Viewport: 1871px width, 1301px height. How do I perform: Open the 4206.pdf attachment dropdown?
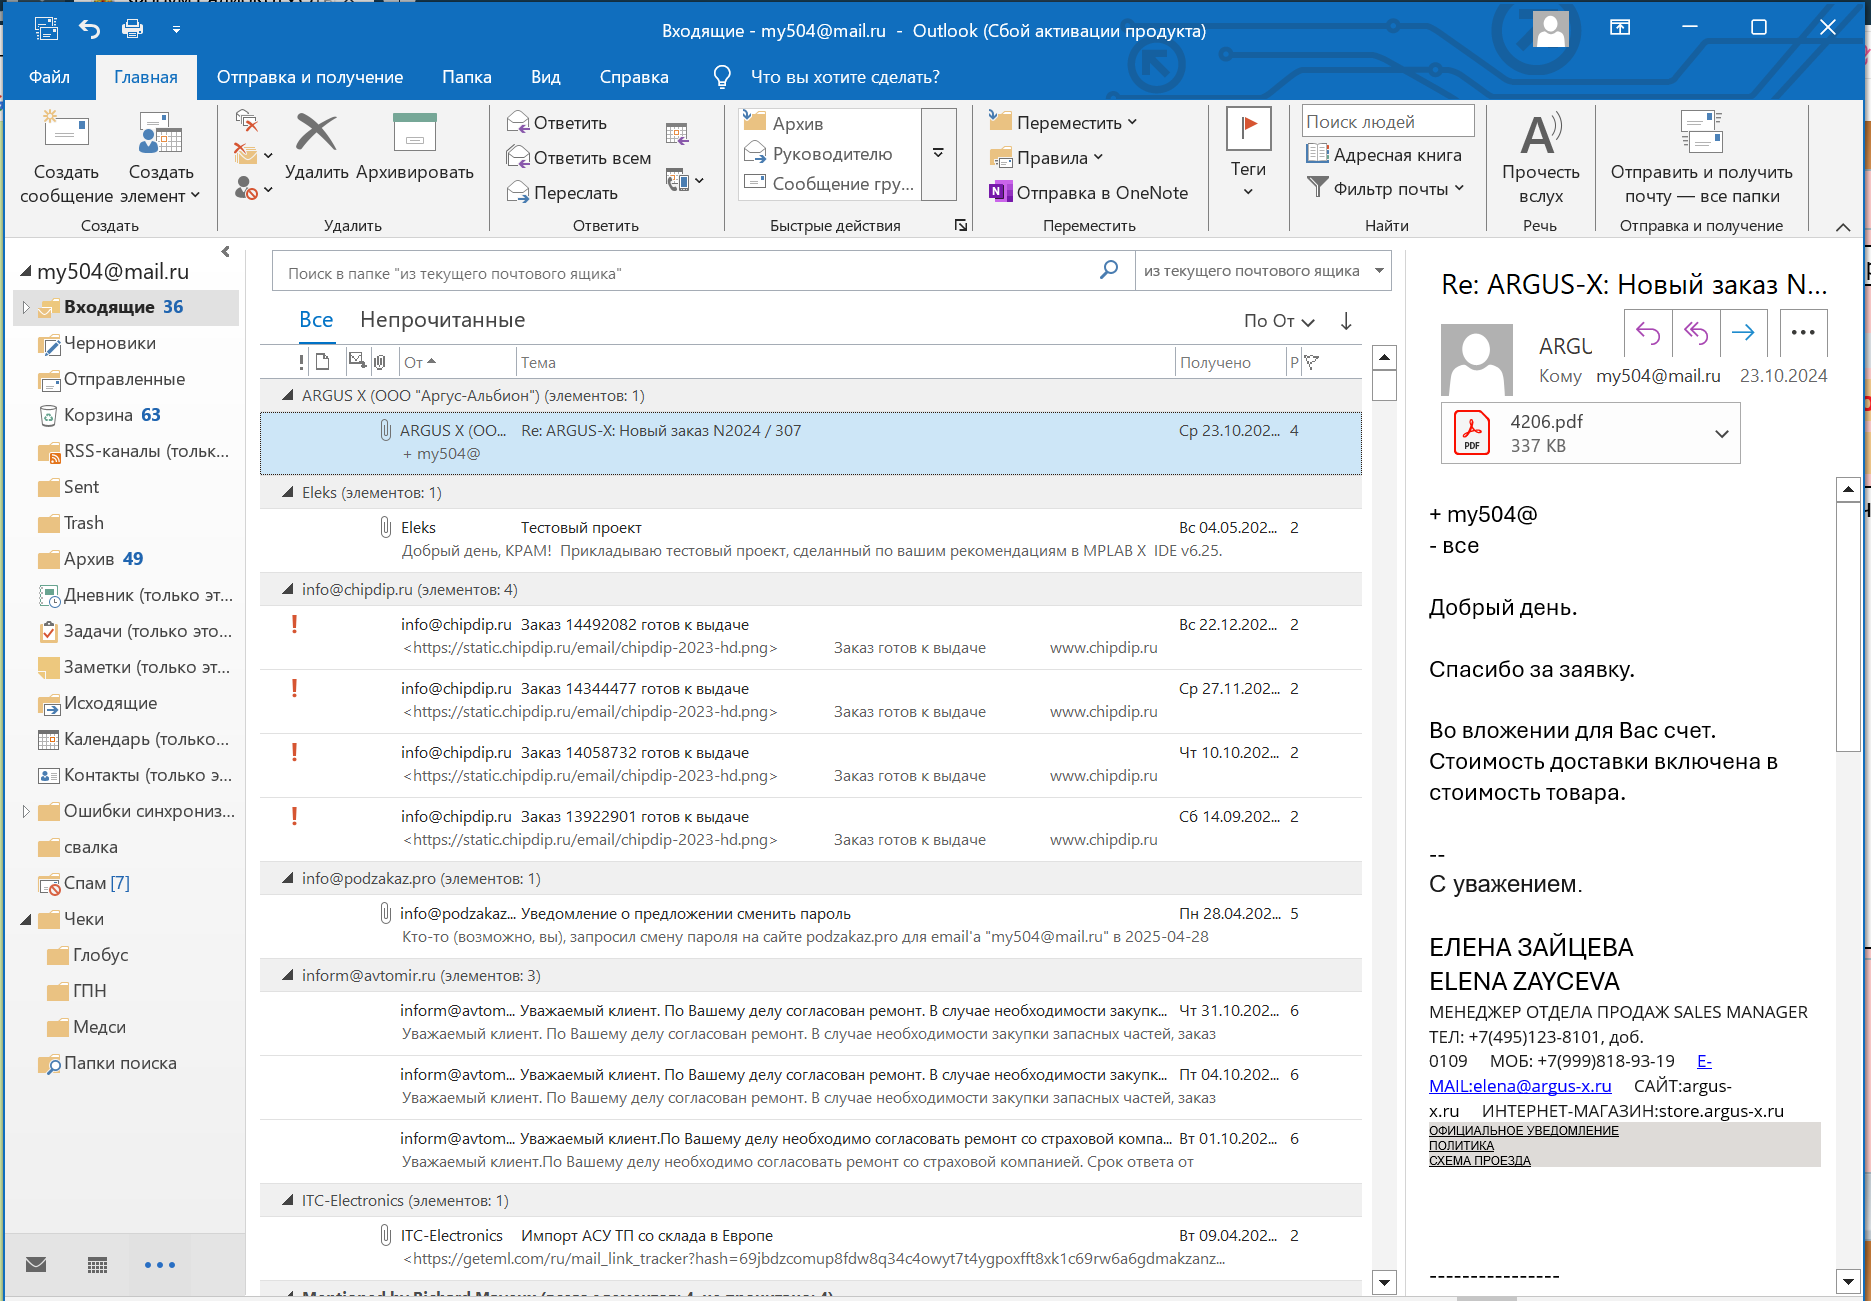[x=1722, y=434]
